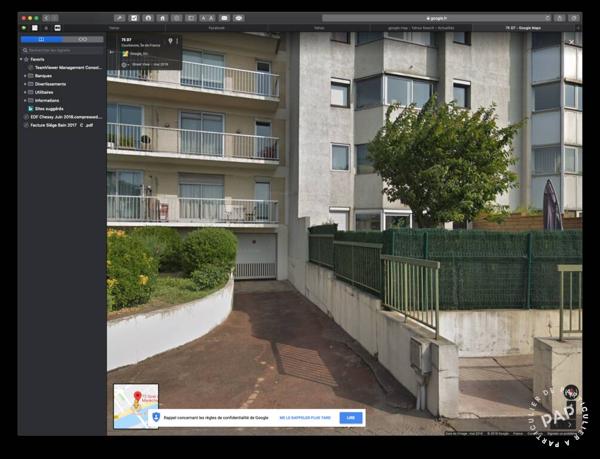The image size is (600, 459).
Task: Close Street View with the X icon
Action: 572,42
